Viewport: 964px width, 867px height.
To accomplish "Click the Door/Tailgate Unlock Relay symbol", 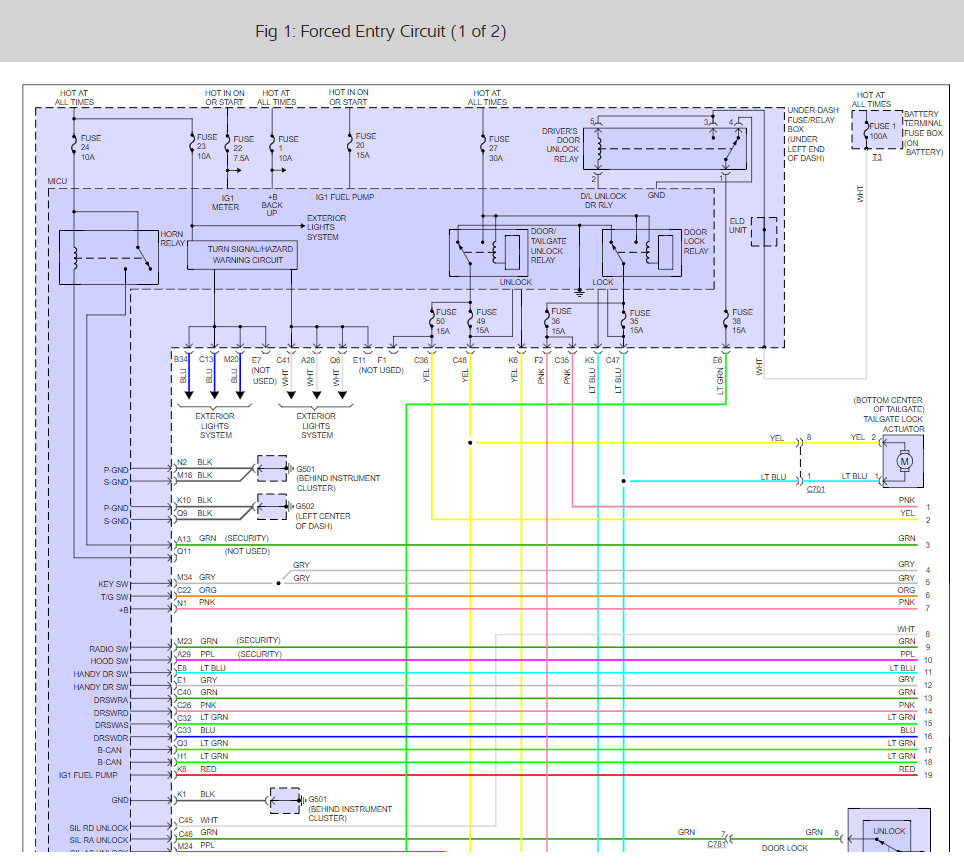I will 488,252.
